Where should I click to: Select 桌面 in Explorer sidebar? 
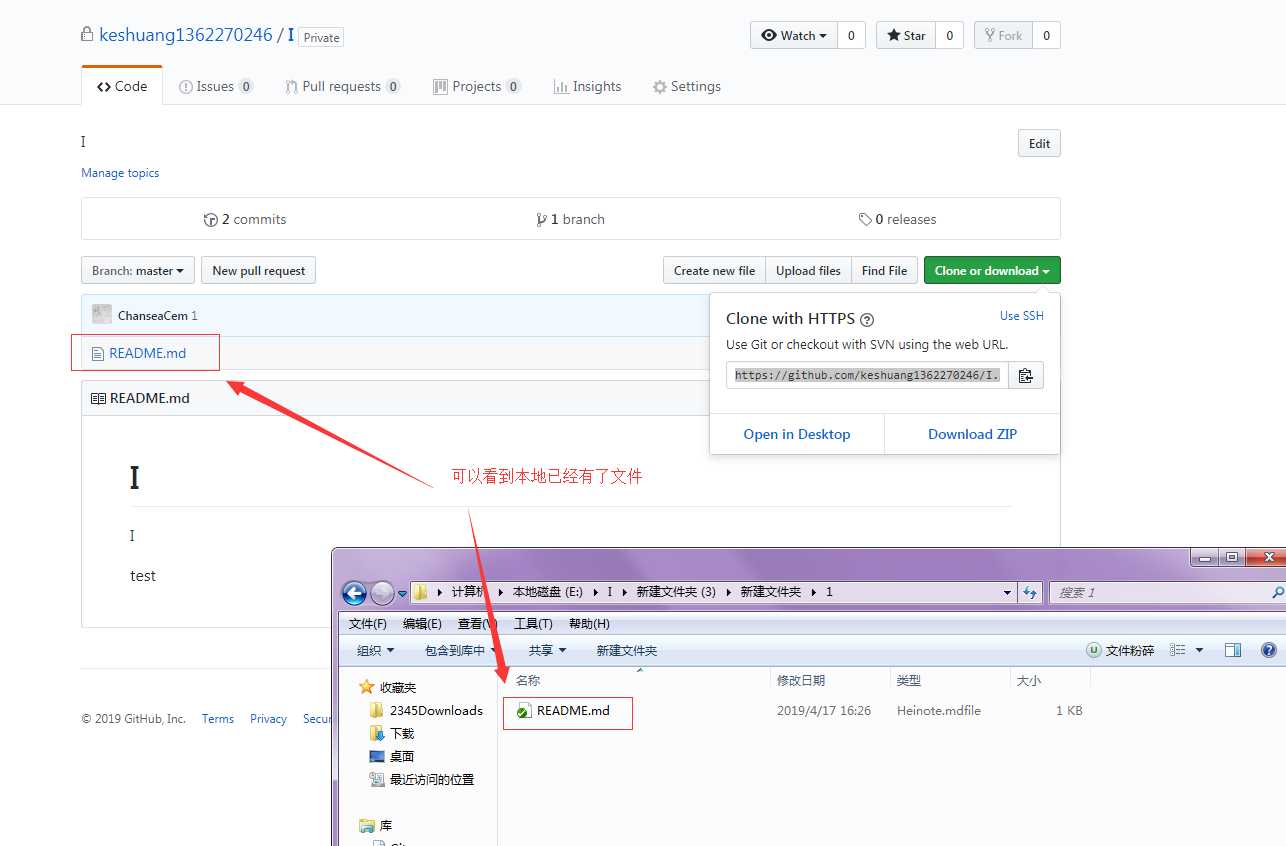coord(392,757)
